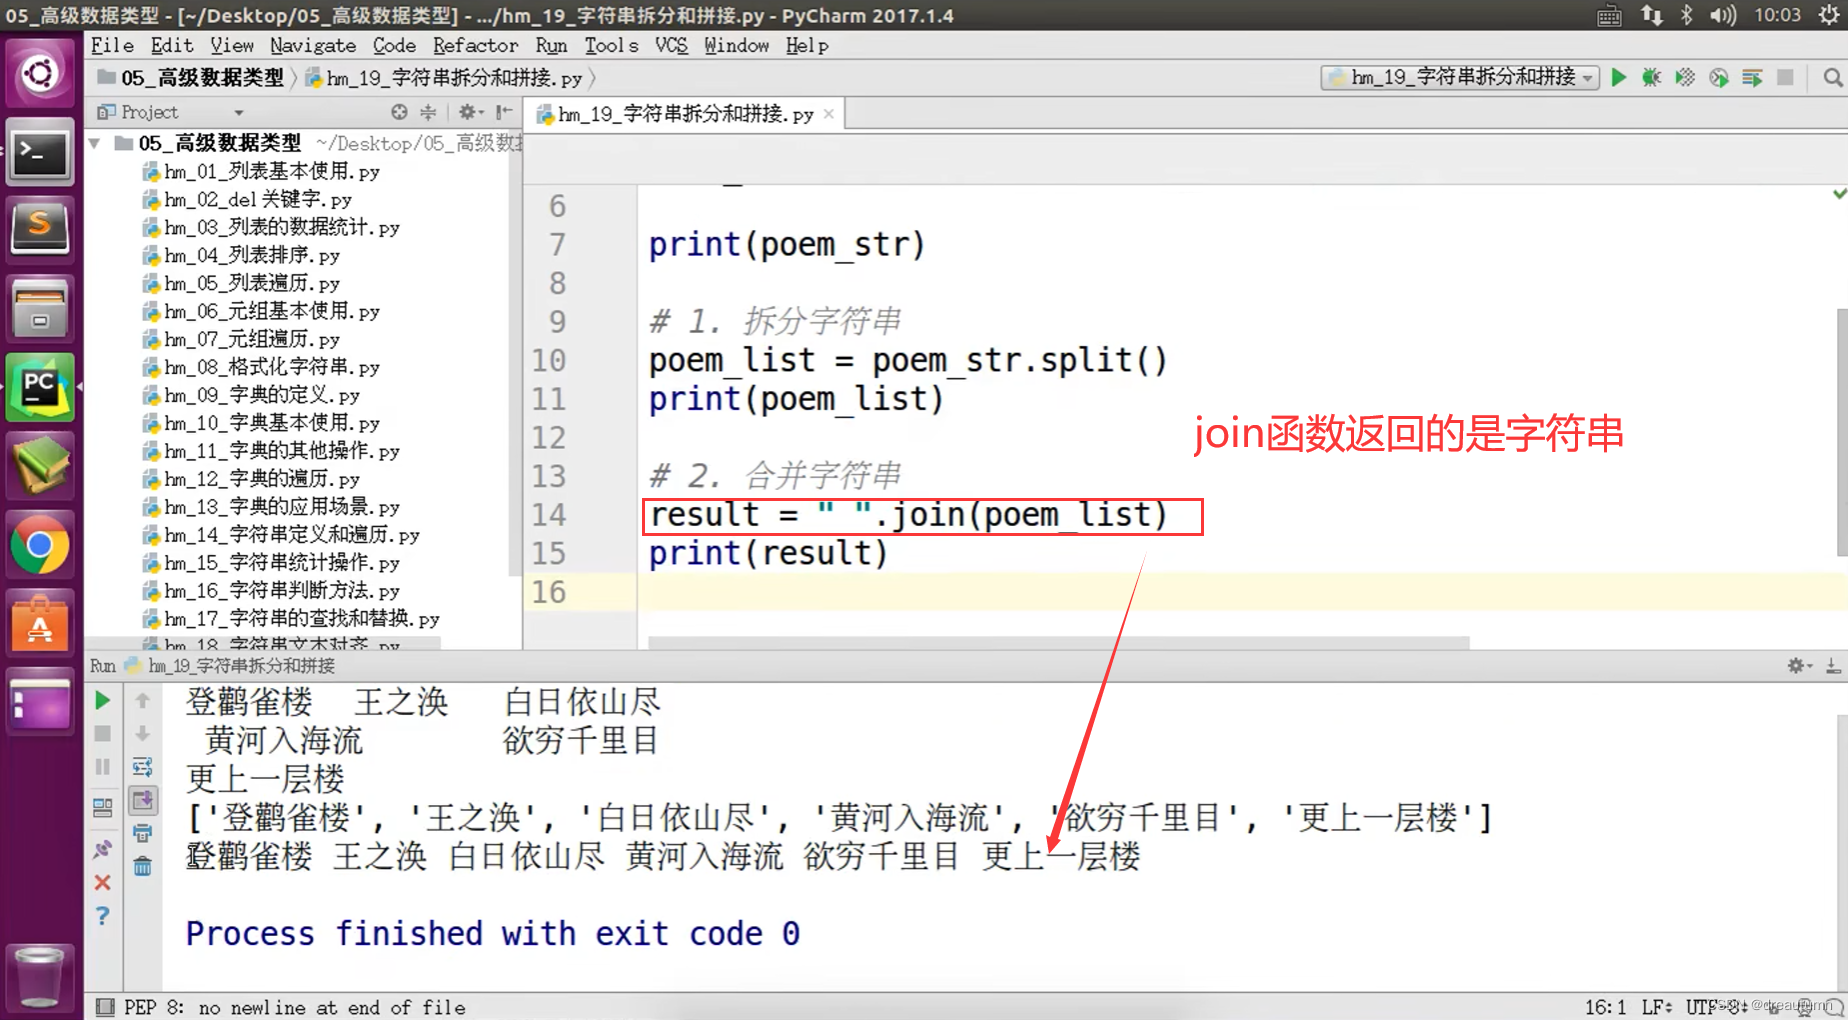Click the stop square in Run panel
Image resolution: width=1848 pixels, height=1020 pixels.
[x=102, y=734]
